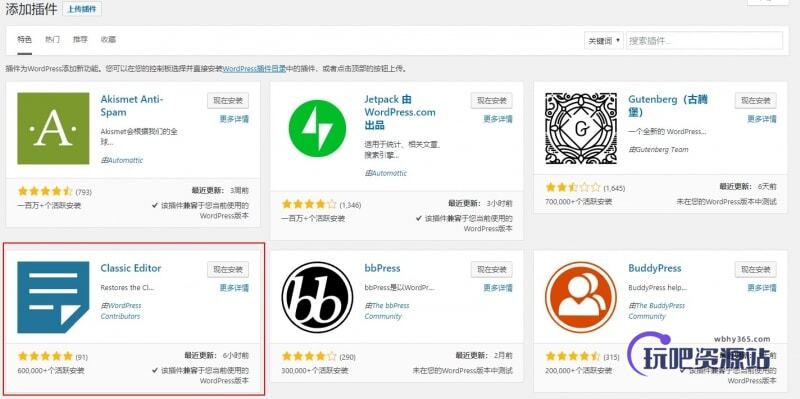This screenshot has height=399, width=800.
Task: Open 更多详情 for Classic Editor
Action: tap(234, 288)
